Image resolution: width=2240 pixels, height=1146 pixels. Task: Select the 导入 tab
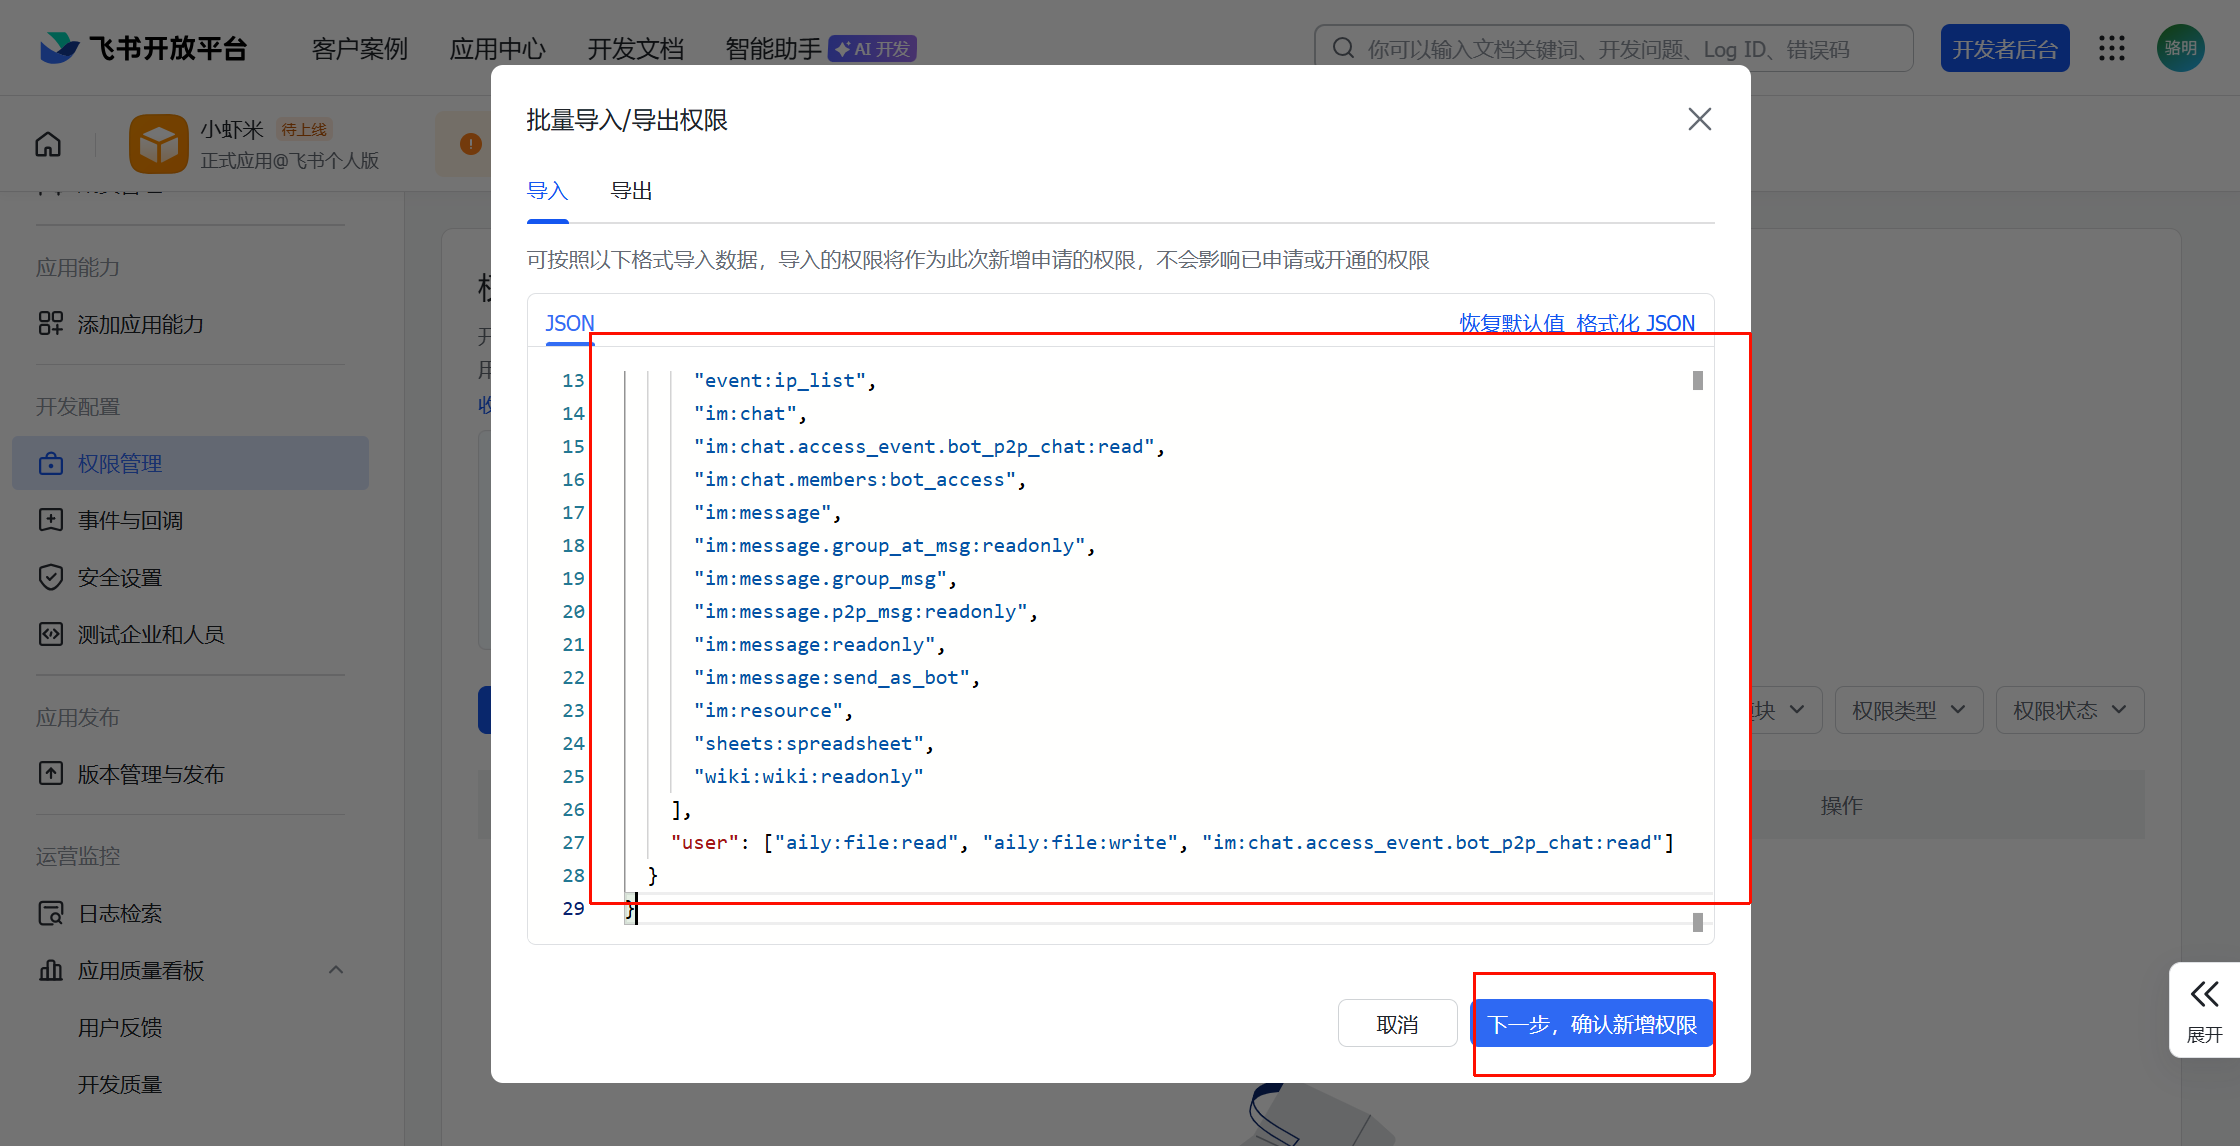pyautogui.click(x=547, y=191)
